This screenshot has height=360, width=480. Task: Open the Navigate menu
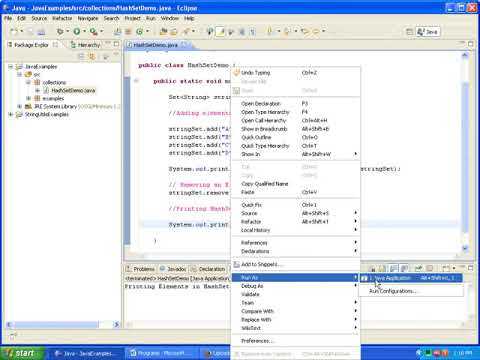88,18
